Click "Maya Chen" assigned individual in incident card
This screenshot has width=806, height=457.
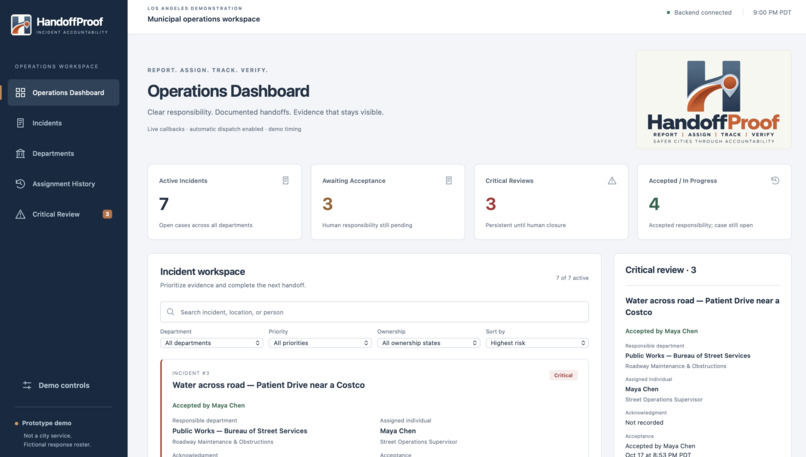(x=398, y=431)
